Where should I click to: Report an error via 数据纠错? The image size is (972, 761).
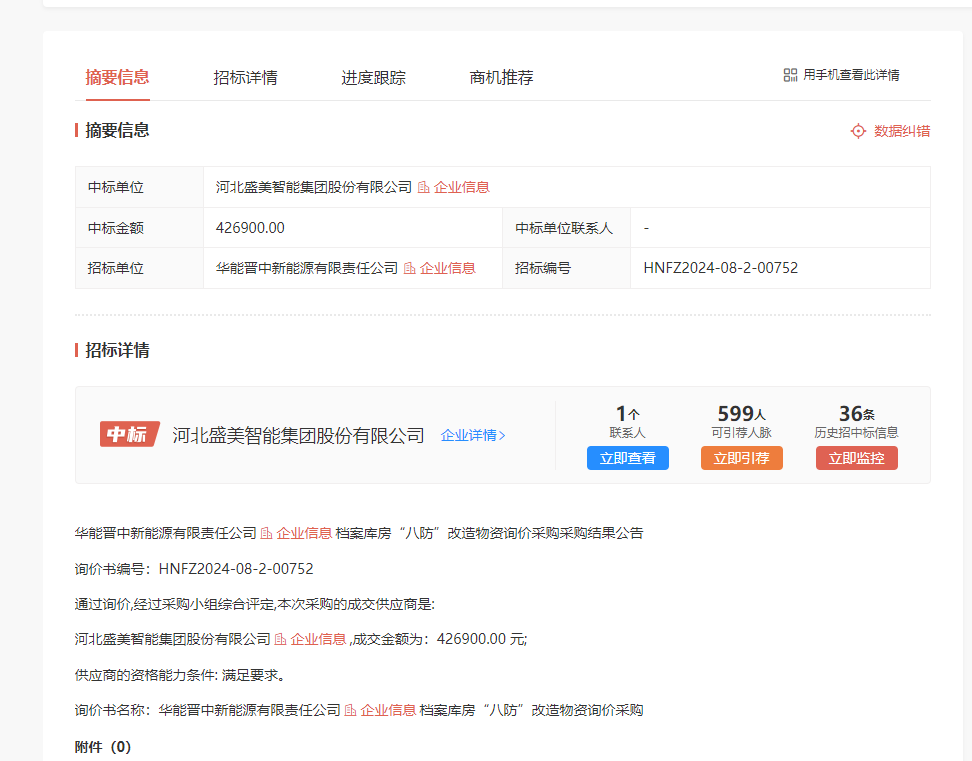[x=902, y=131]
